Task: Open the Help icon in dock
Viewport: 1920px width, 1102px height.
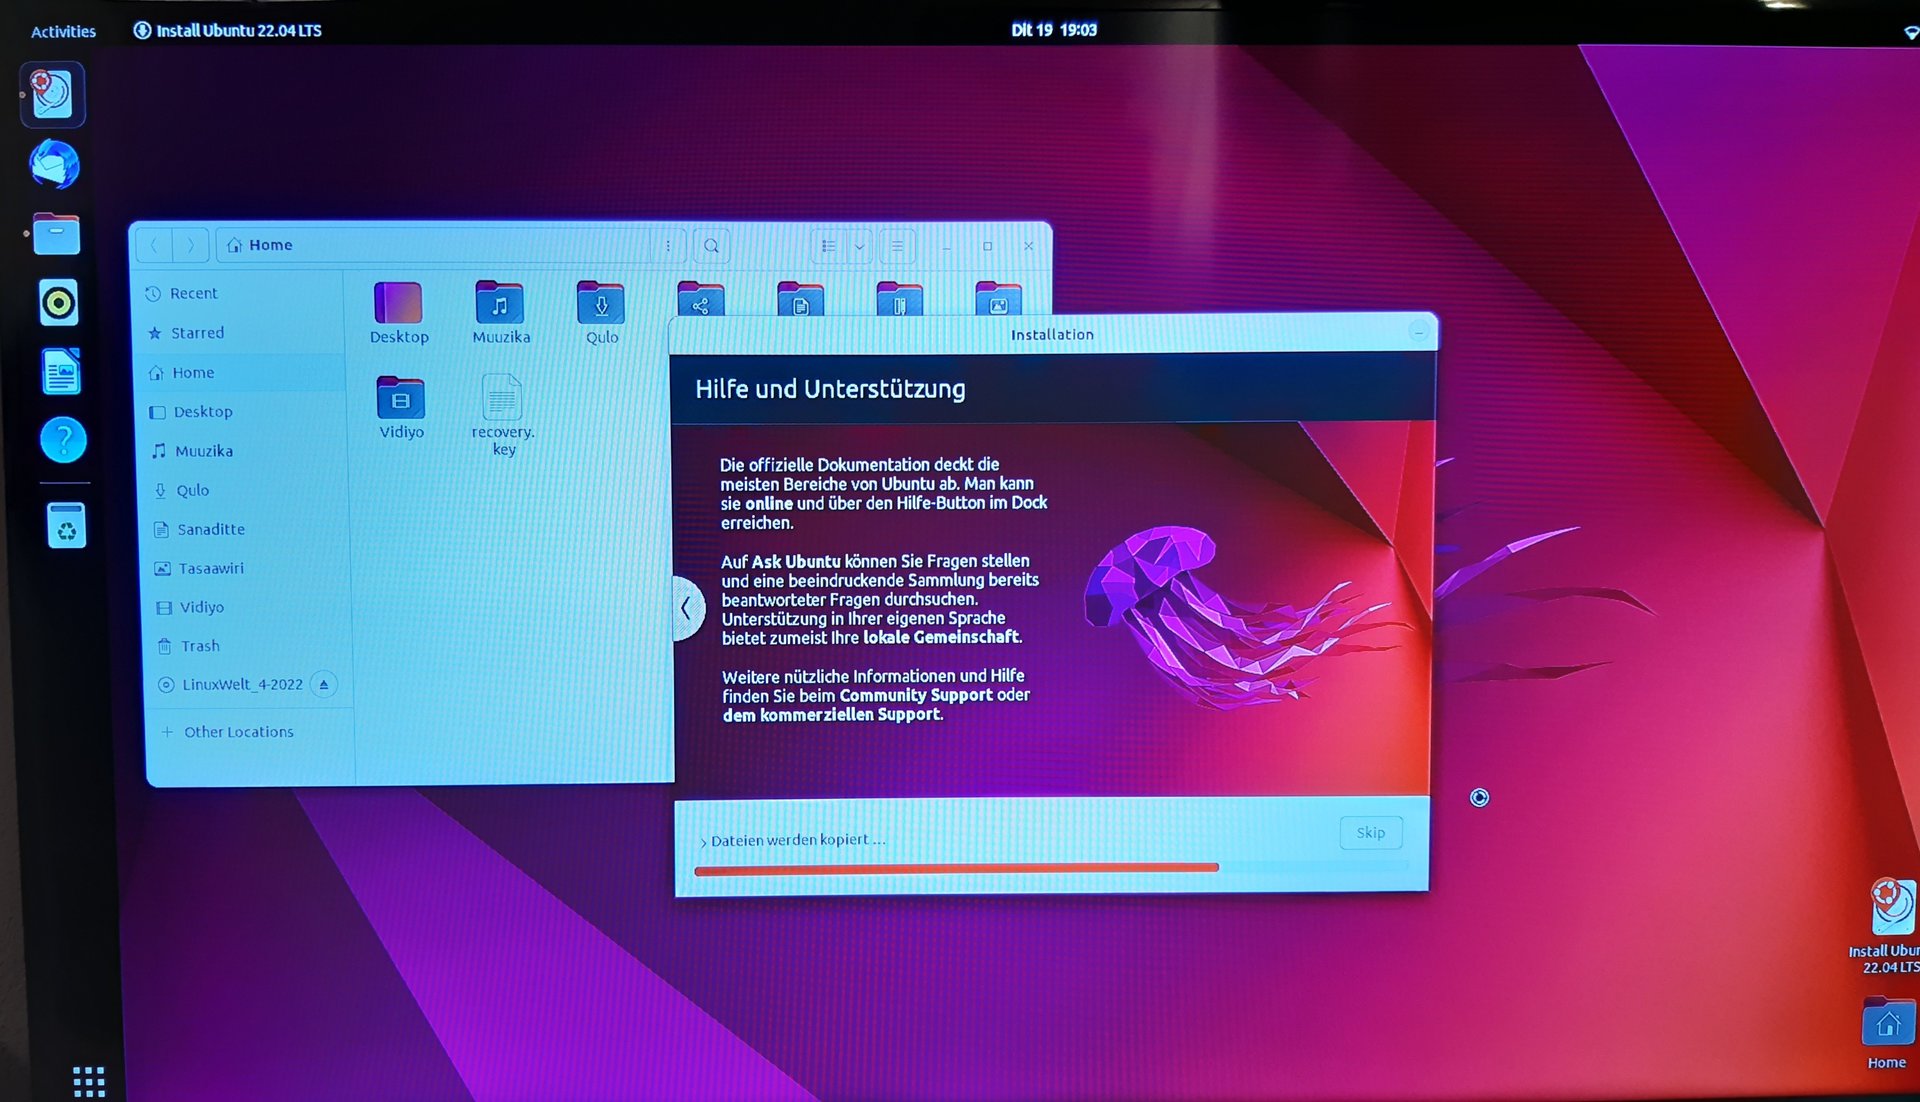Action: [x=63, y=440]
